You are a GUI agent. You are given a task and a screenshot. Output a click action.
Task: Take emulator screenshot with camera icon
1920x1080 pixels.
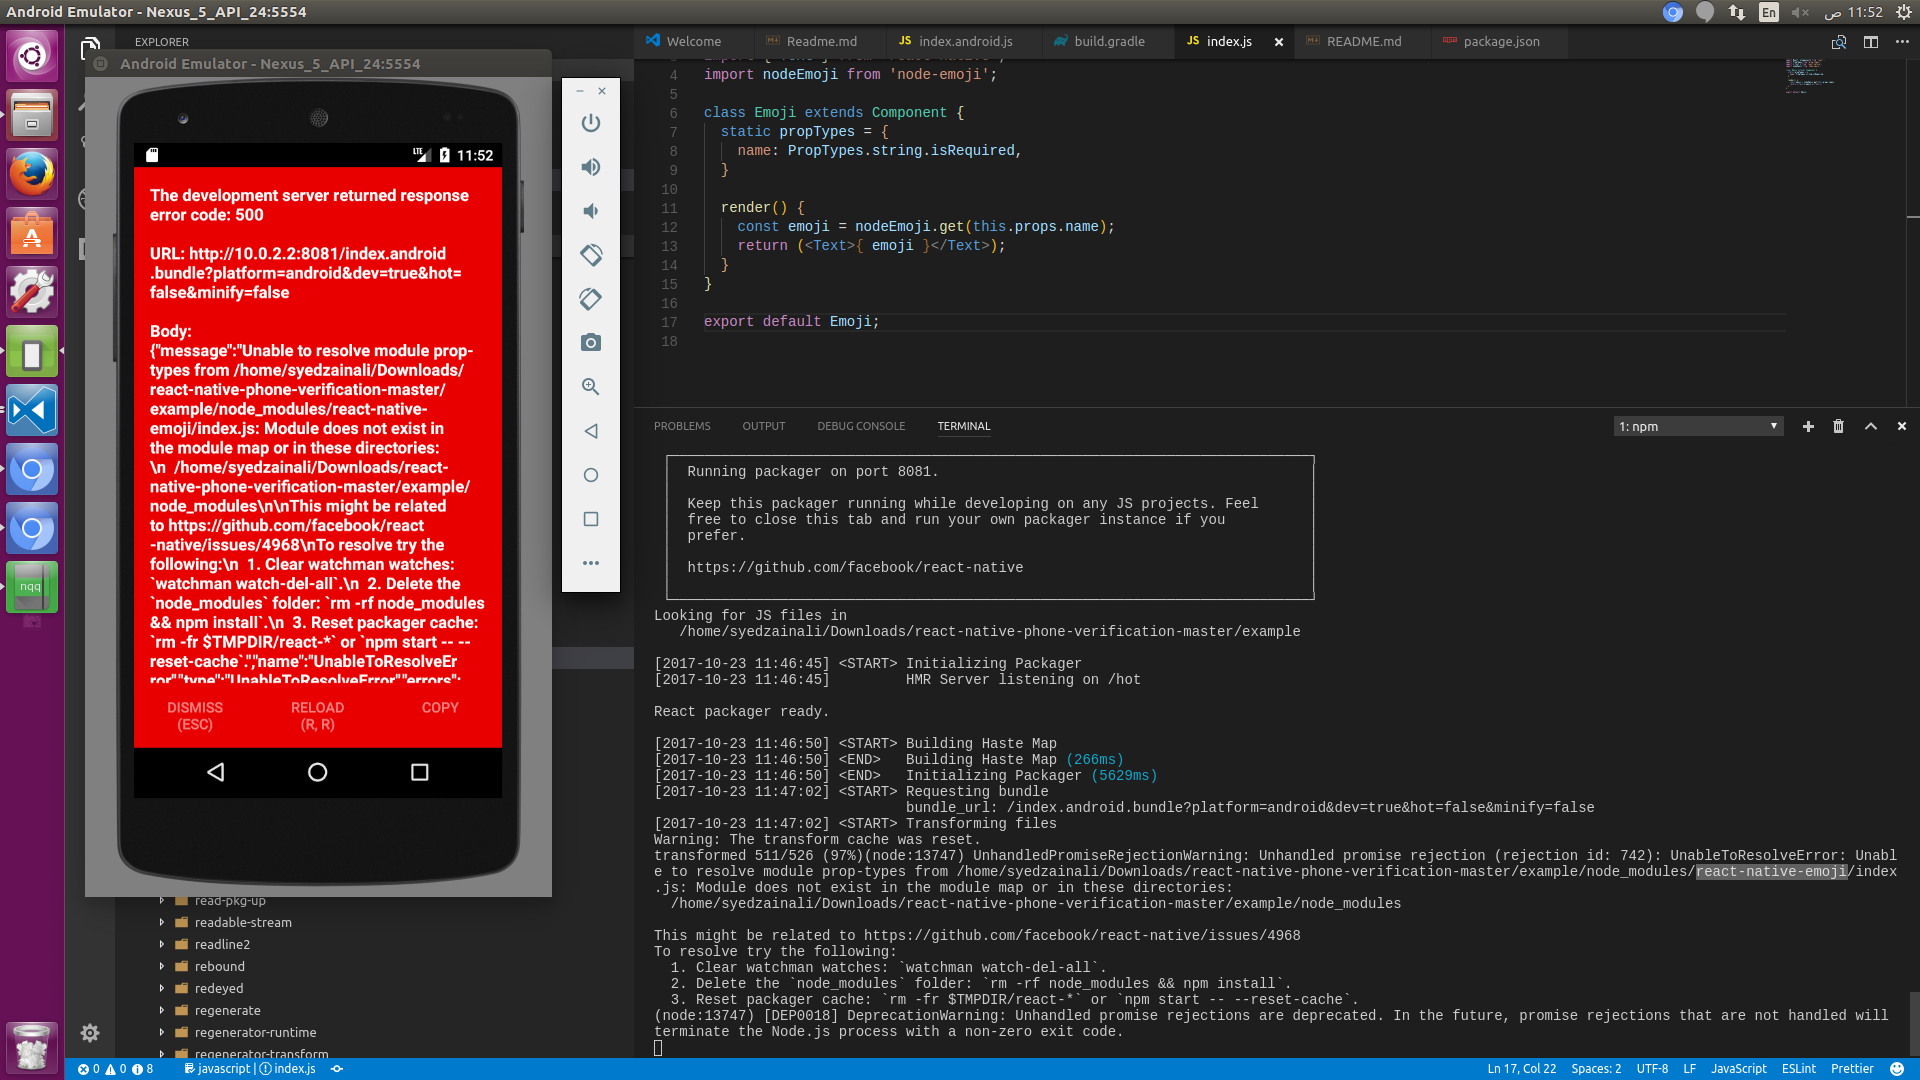(x=591, y=343)
